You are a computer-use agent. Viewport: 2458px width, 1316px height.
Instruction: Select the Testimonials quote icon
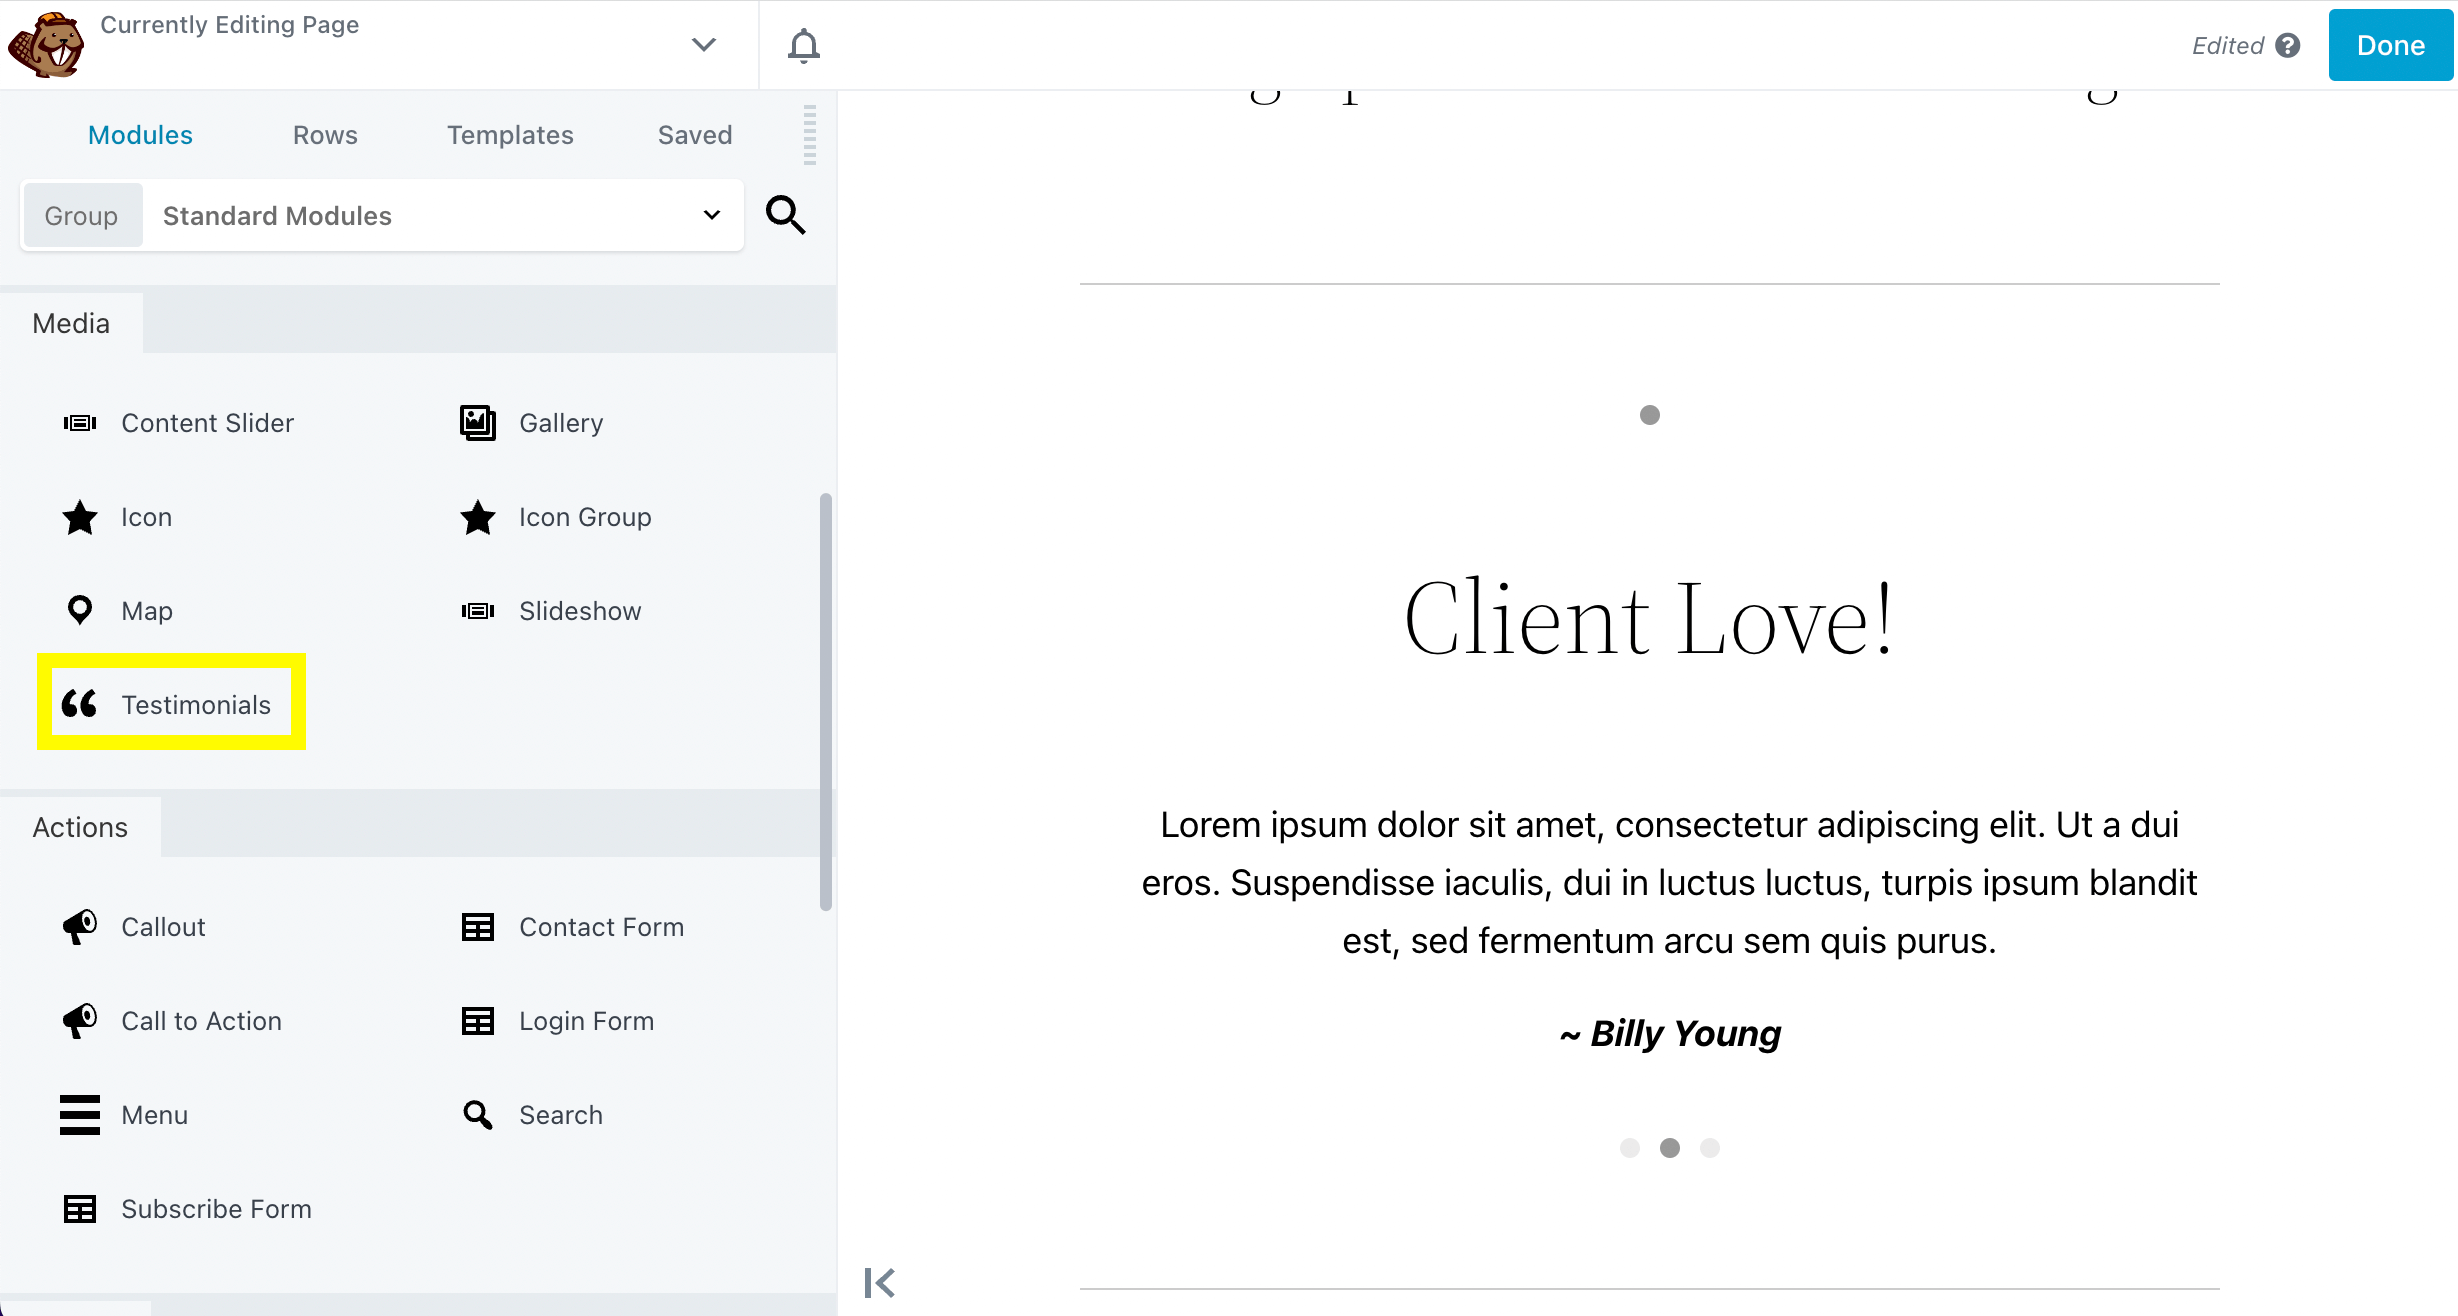pyautogui.click(x=79, y=704)
